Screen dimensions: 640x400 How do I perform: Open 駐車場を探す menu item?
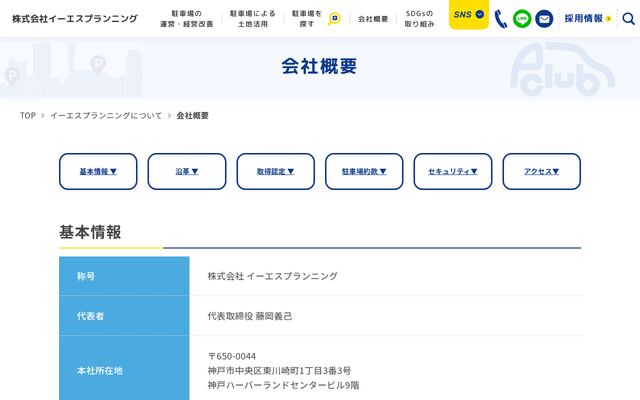[307, 19]
